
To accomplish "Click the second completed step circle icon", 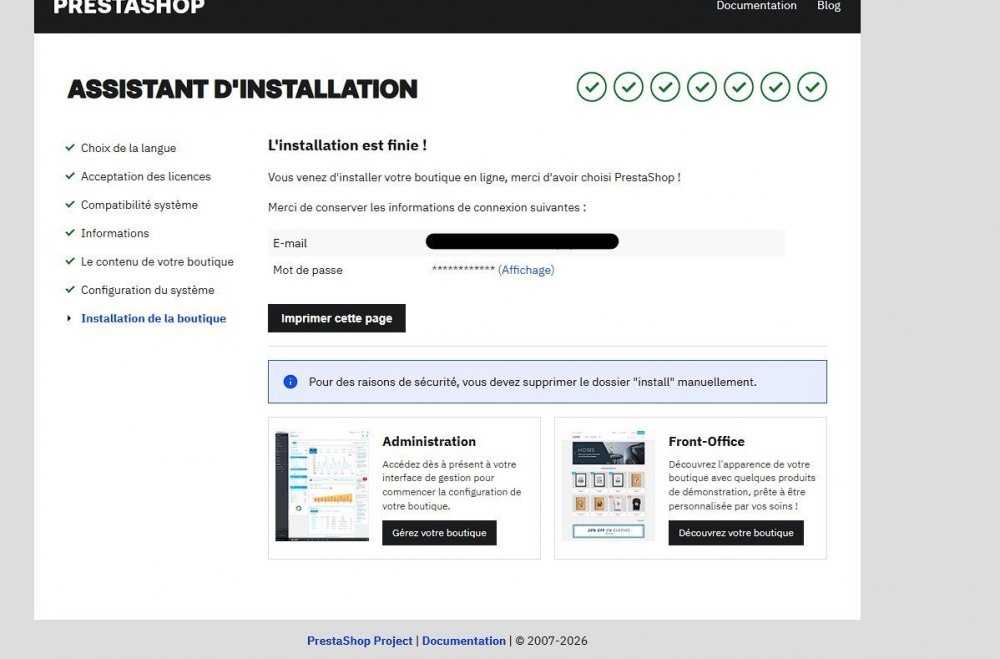I will [x=628, y=87].
